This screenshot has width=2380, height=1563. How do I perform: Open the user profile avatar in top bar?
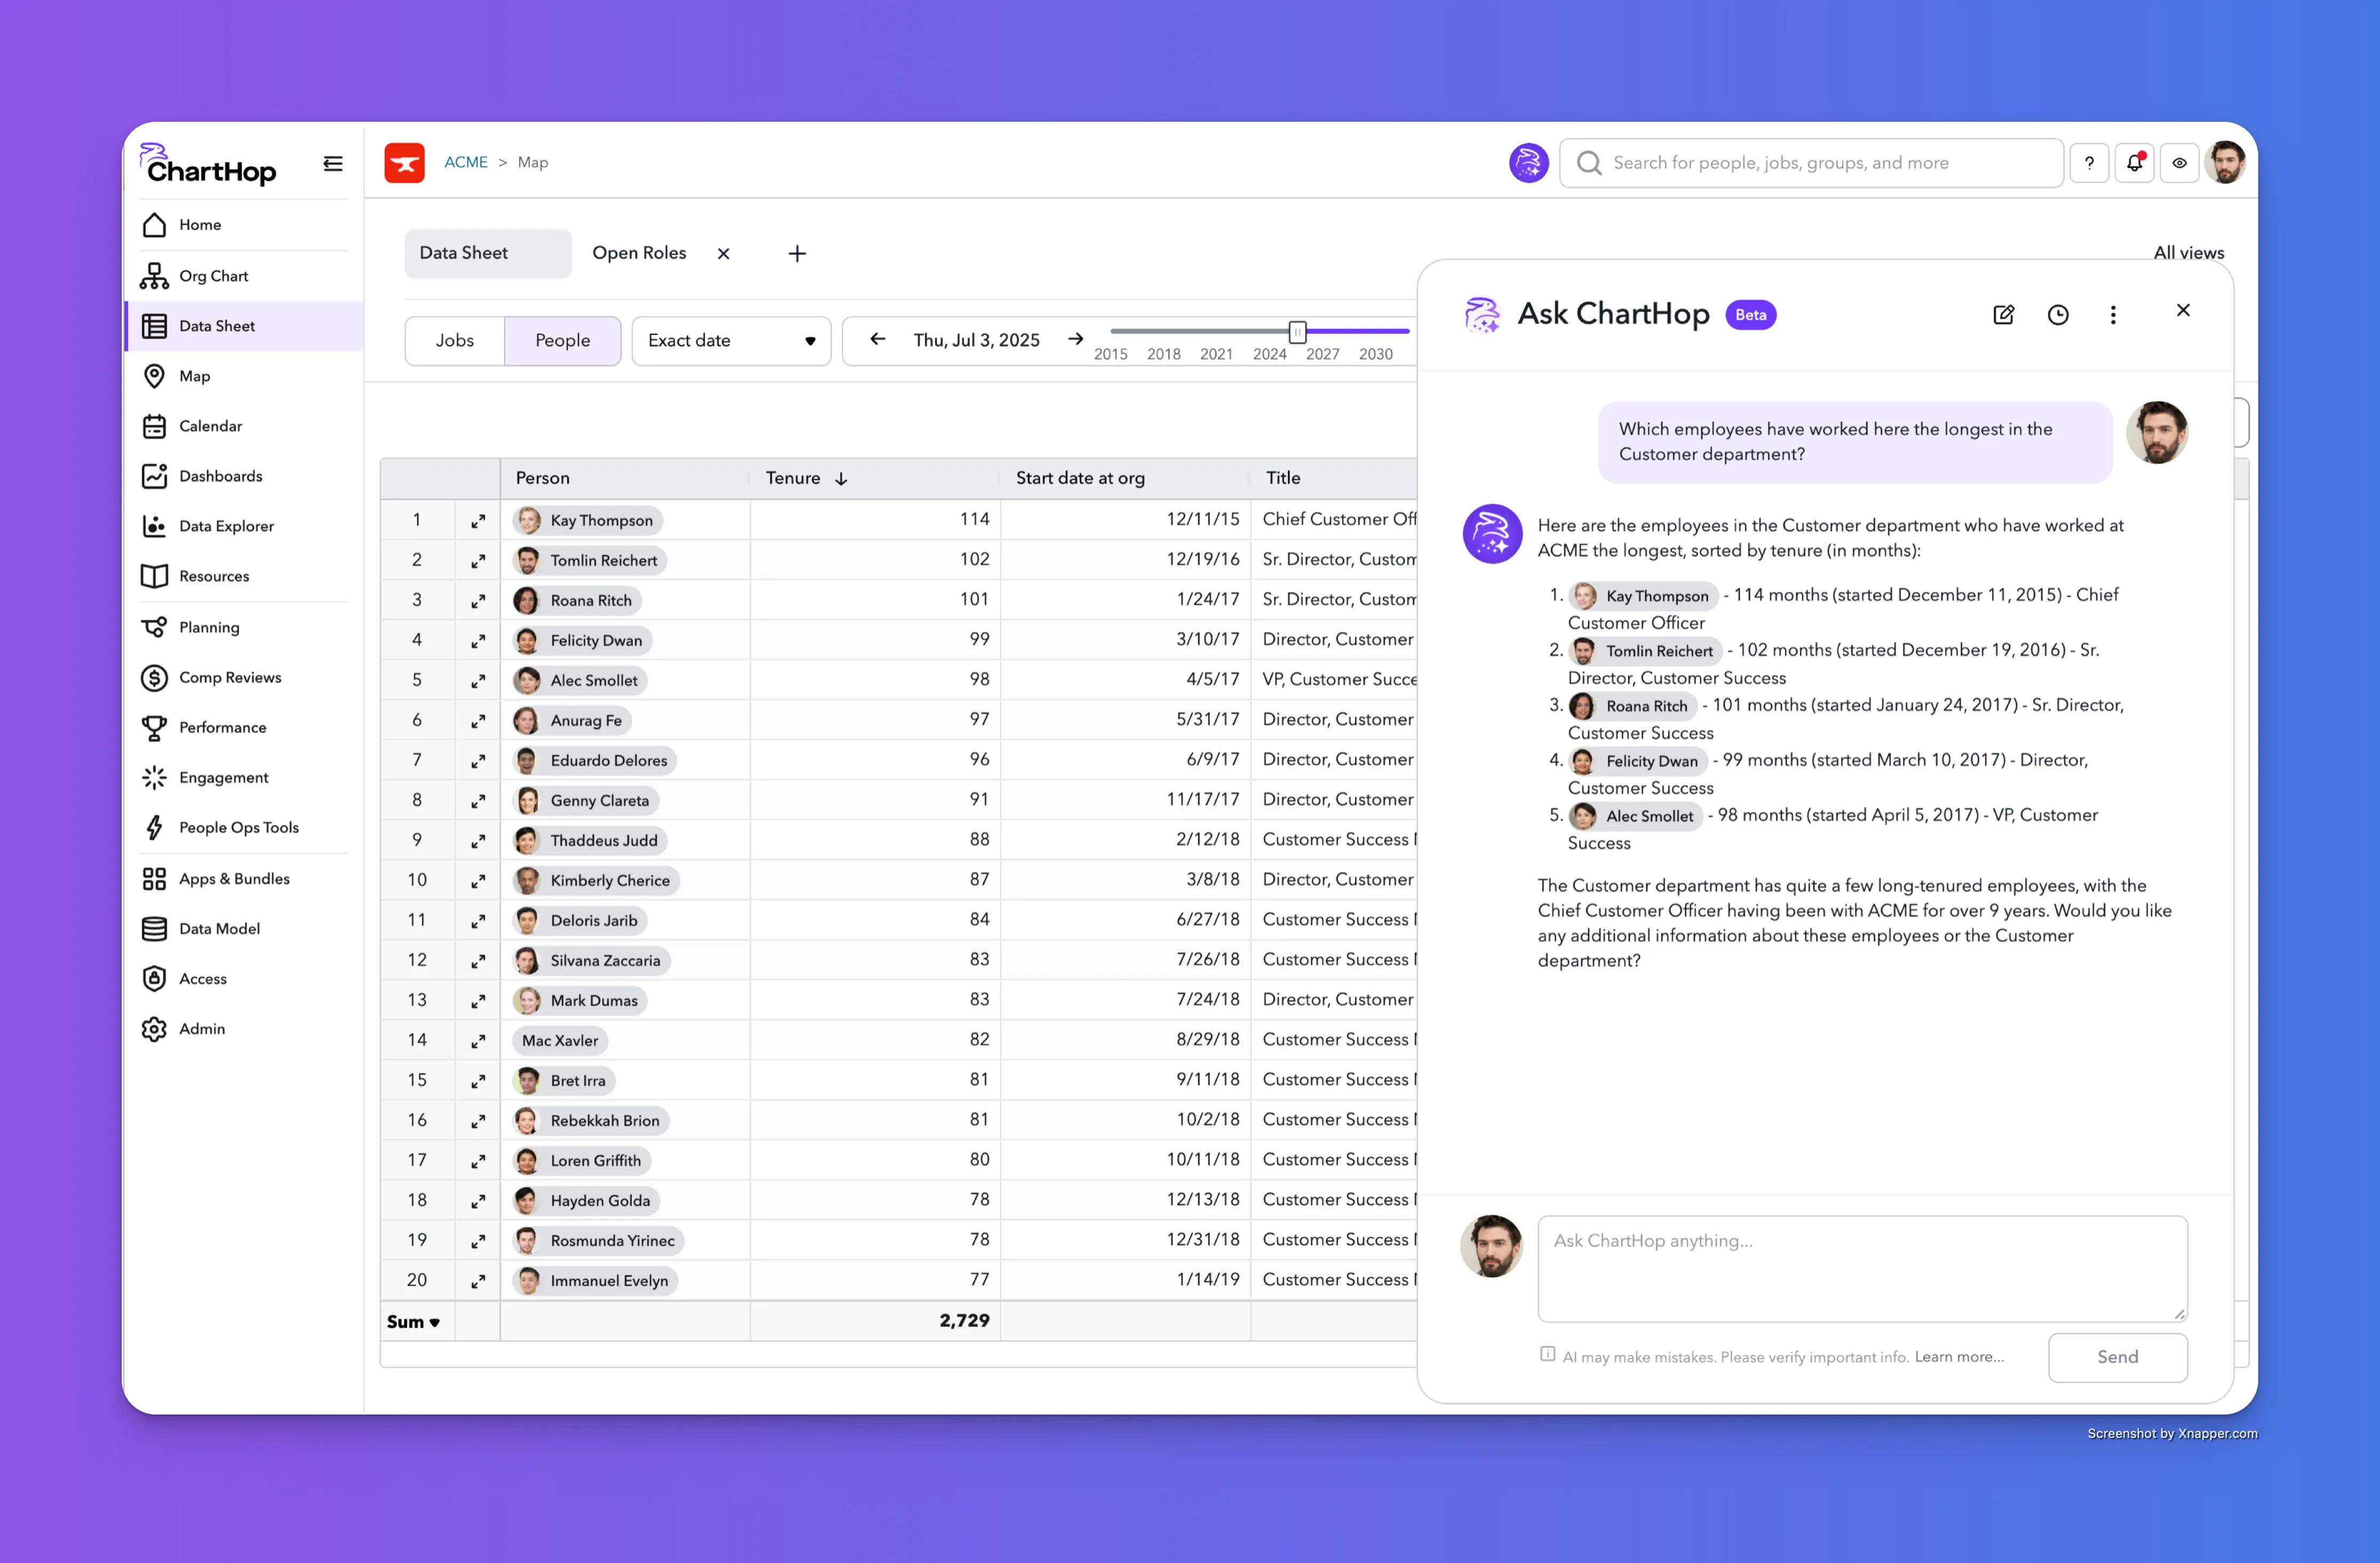(x=2225, y=163)
